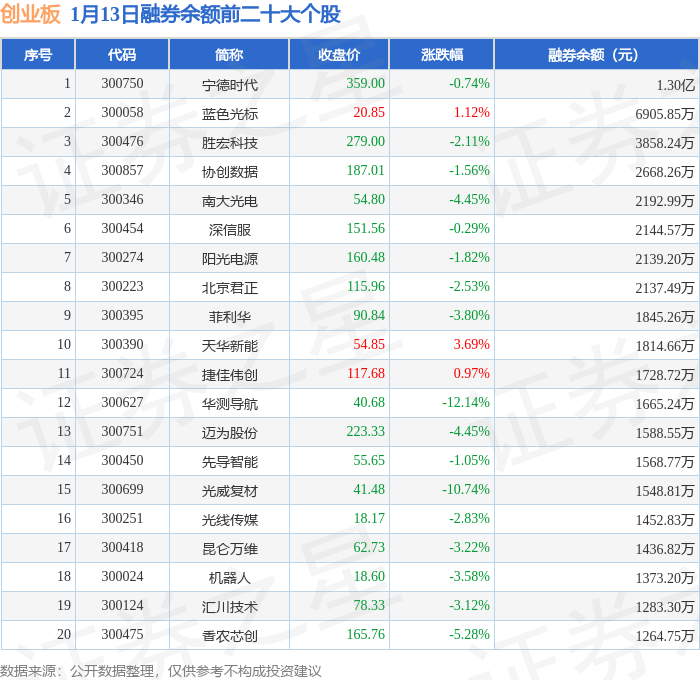Select stock code 300418
700x680 pixels.
(x=122, y=548)
